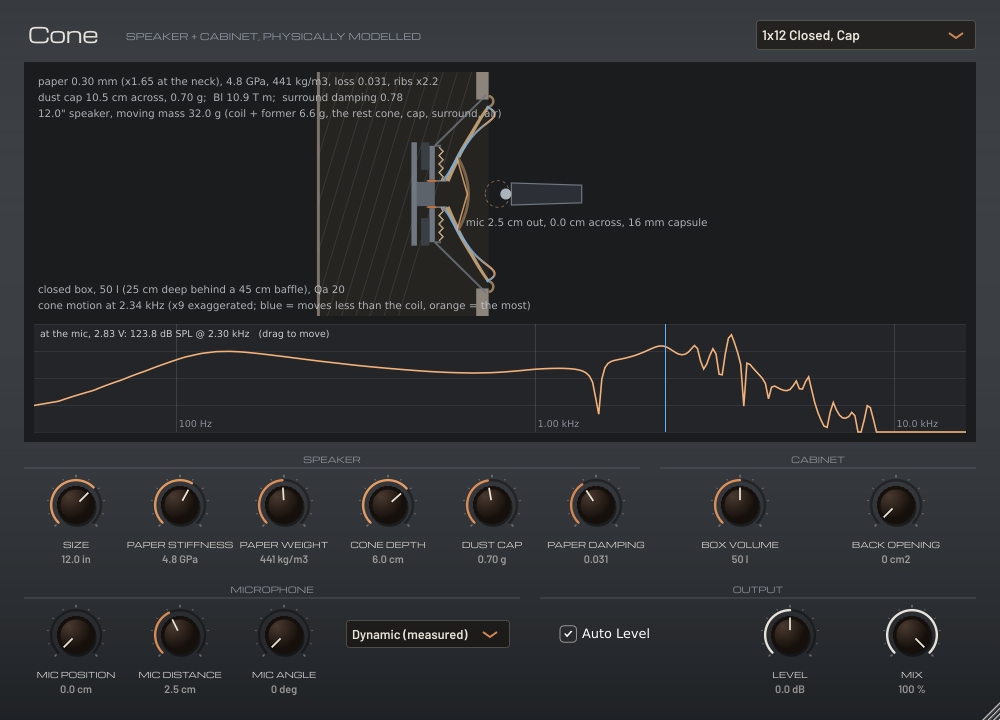Click the PAPER WEIGHT knob
This screenshot has width=1000, height=720.
[284, 504]
